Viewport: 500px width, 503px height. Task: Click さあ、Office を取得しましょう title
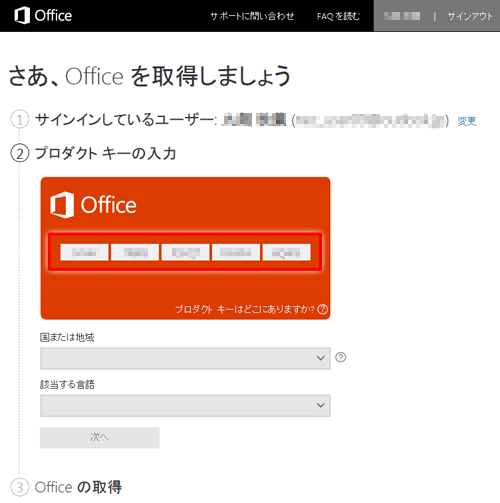150,76
